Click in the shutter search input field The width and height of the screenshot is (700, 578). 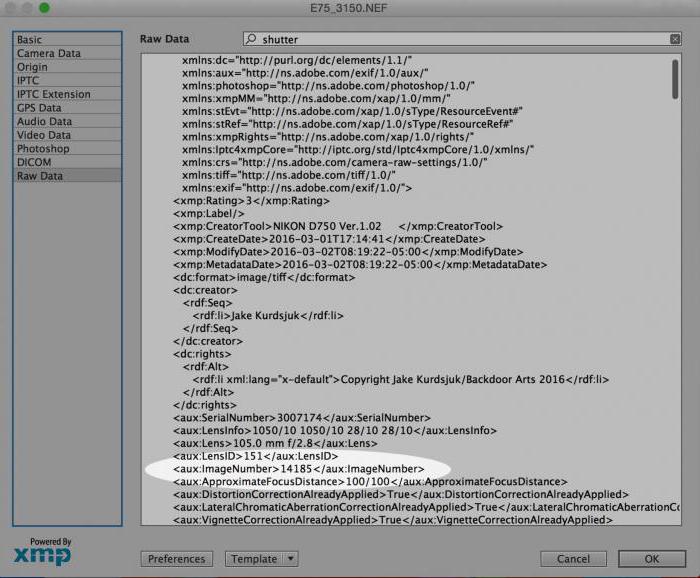462,39
